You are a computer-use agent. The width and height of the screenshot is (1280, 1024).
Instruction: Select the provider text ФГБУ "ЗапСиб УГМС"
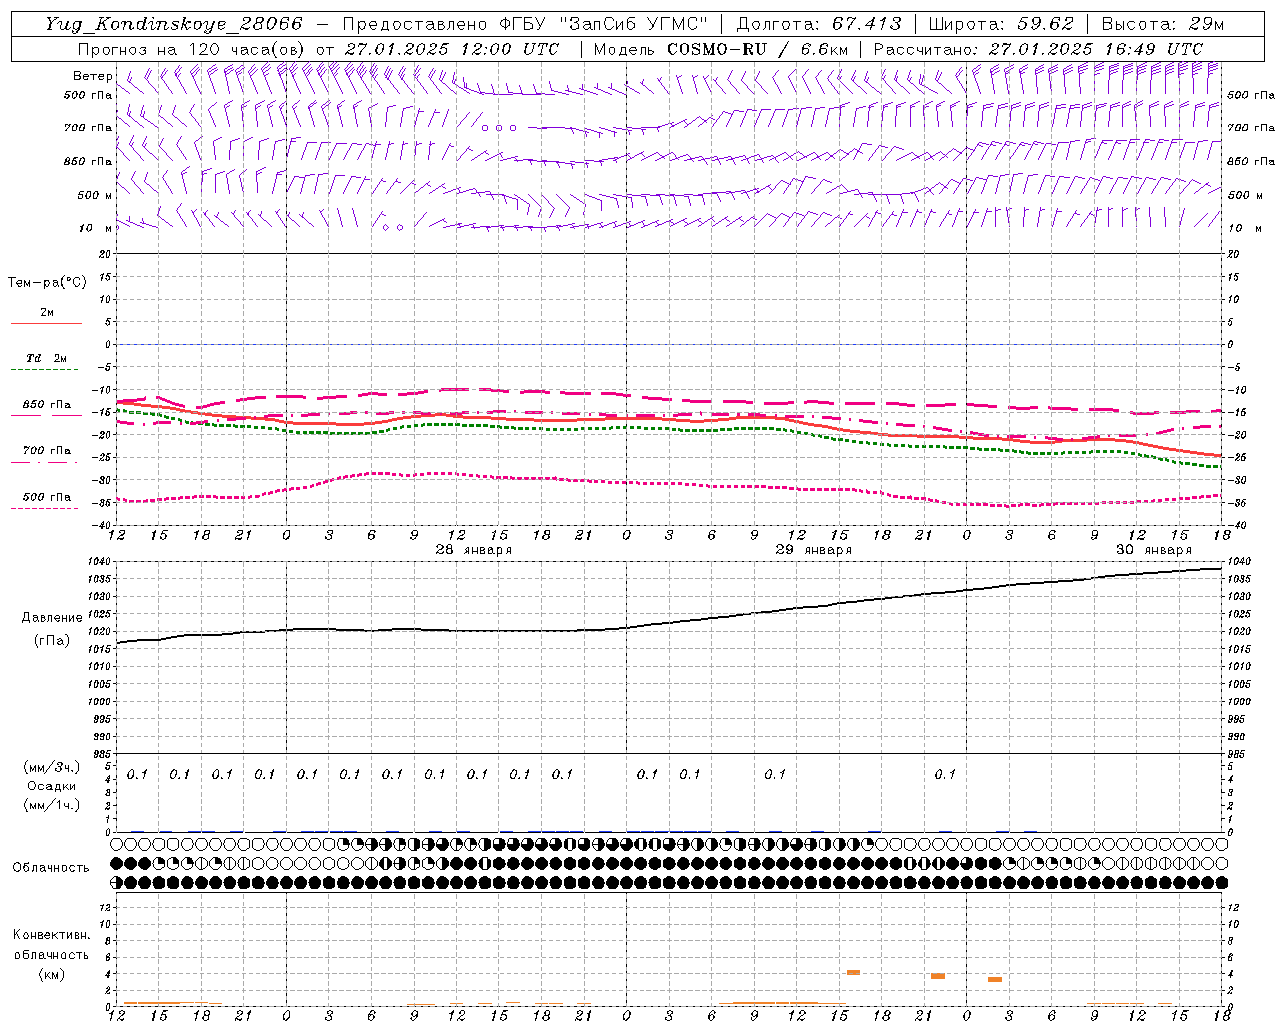(x=603, y=24)
